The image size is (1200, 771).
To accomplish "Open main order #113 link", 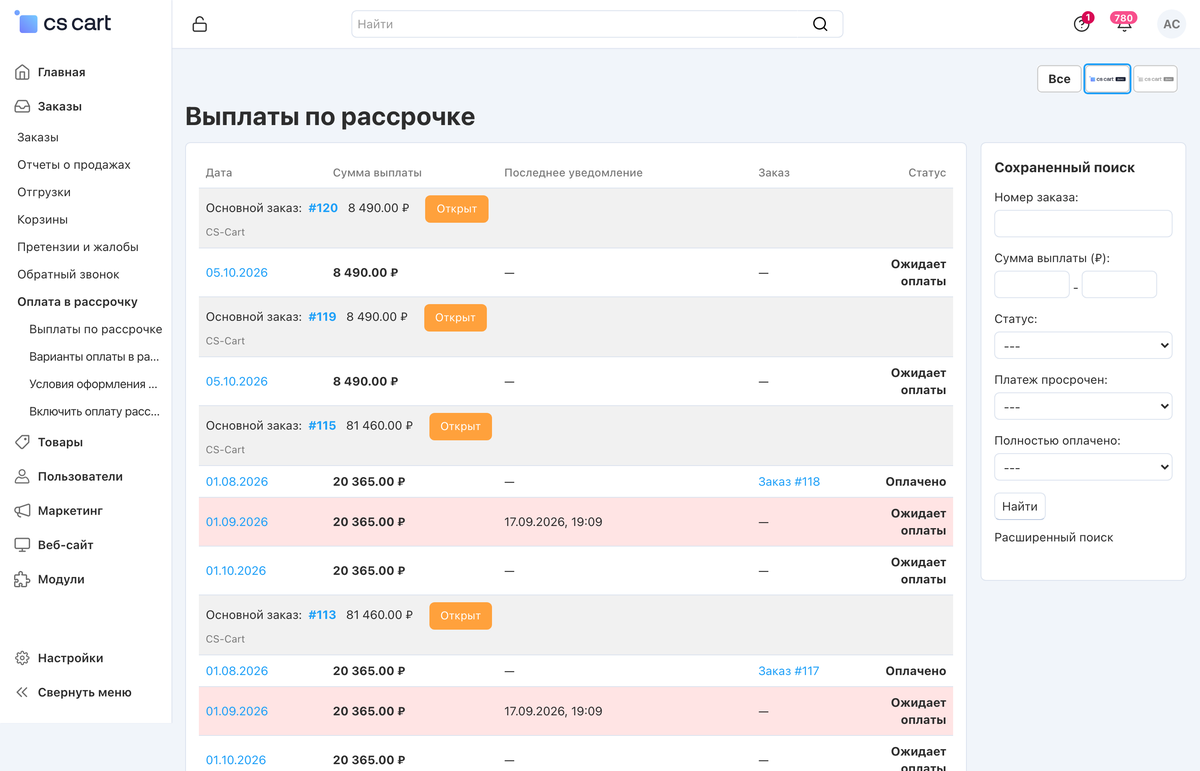I will tap(322, 615).
